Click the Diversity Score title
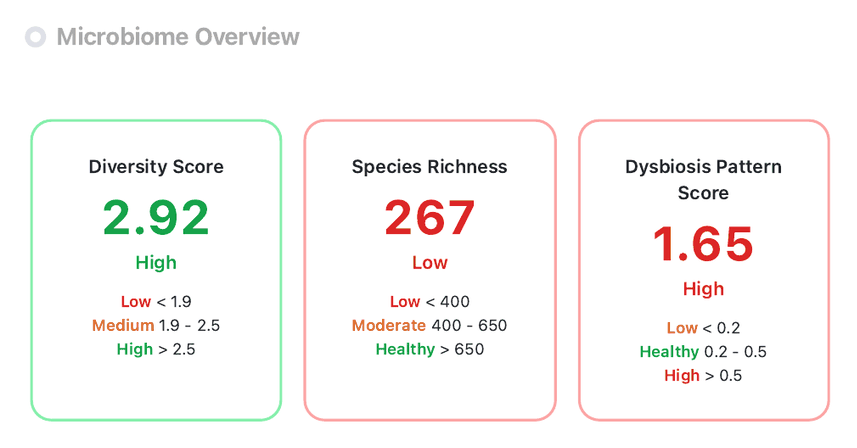This screenshot has height=448, width=857. (x=156, y=167)
